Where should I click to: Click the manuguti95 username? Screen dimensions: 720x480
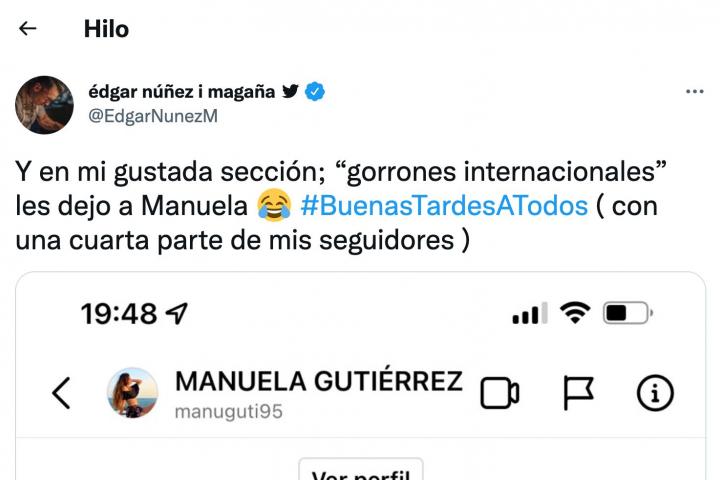click(228, 412)
